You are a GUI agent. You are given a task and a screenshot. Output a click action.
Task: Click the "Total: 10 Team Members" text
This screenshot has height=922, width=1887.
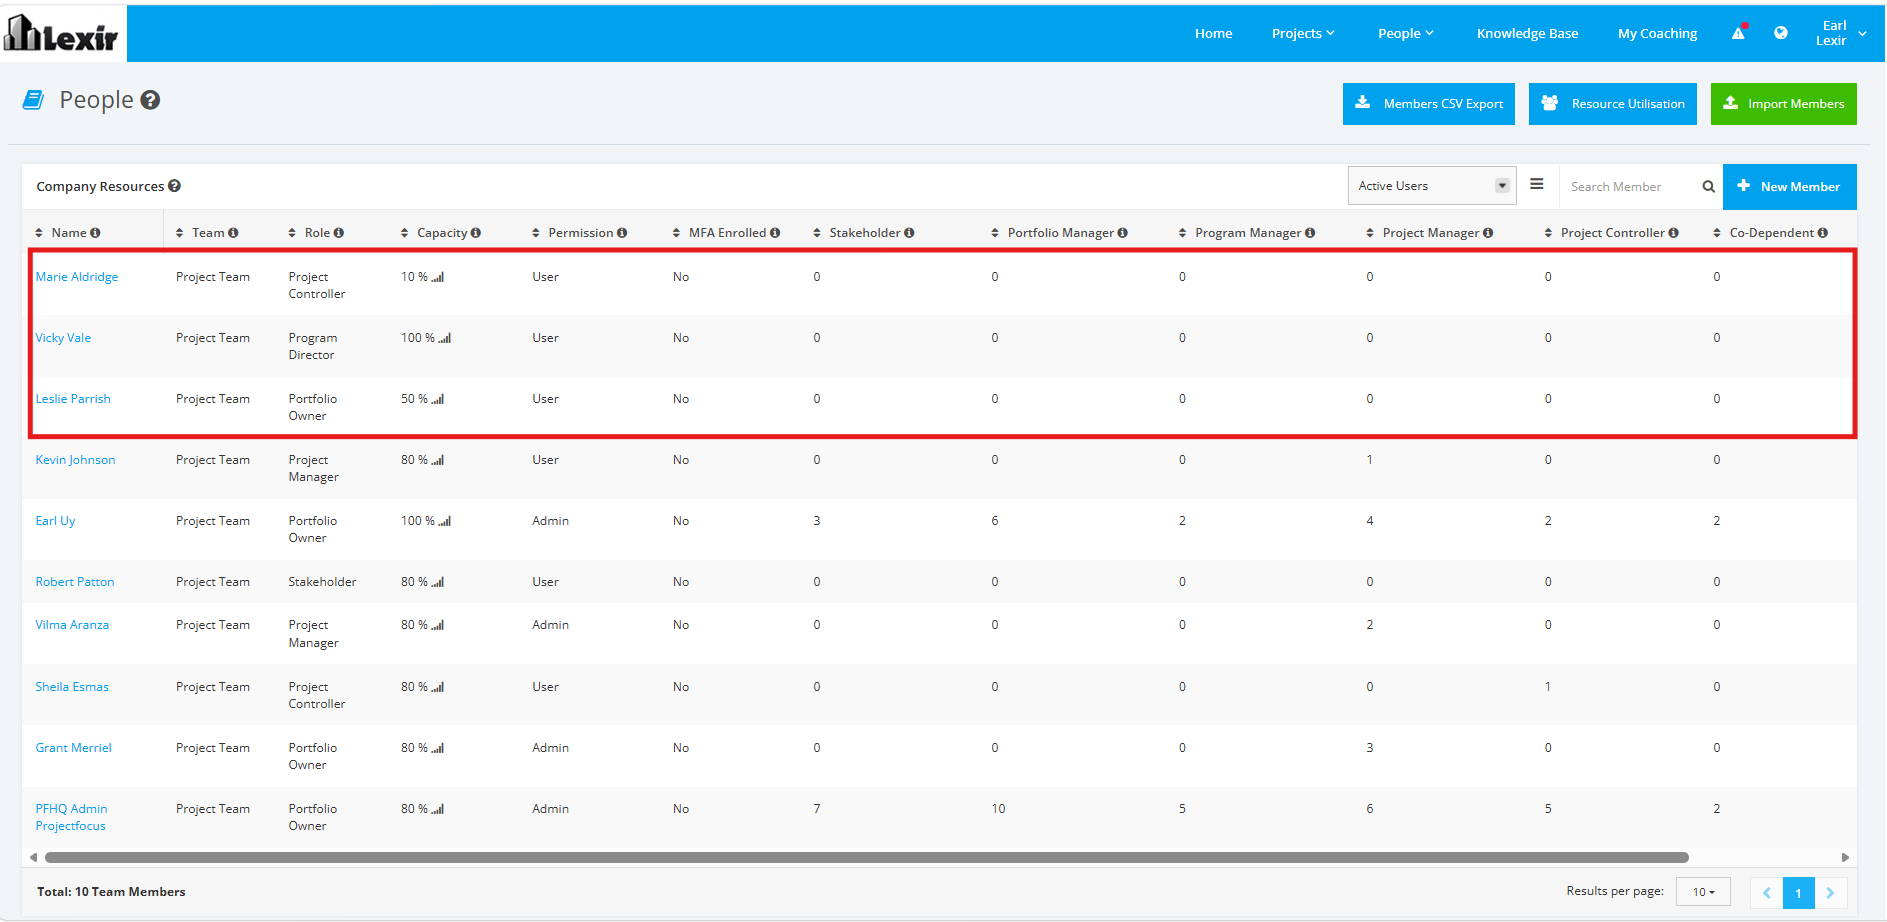[111, 892]
